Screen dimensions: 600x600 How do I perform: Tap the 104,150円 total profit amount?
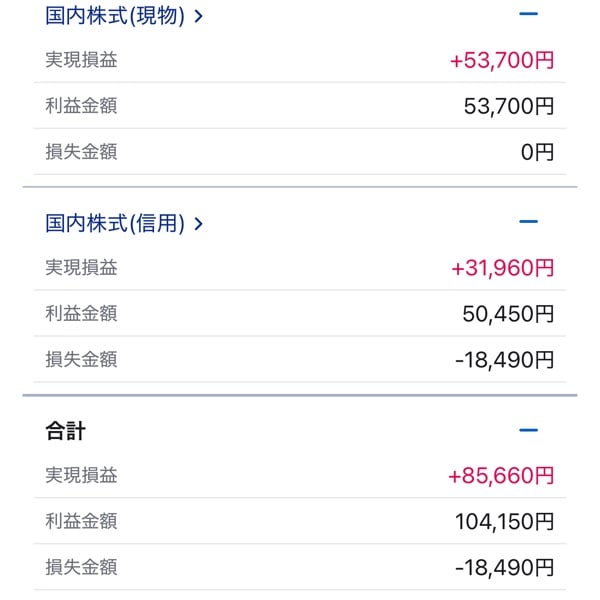503,521
